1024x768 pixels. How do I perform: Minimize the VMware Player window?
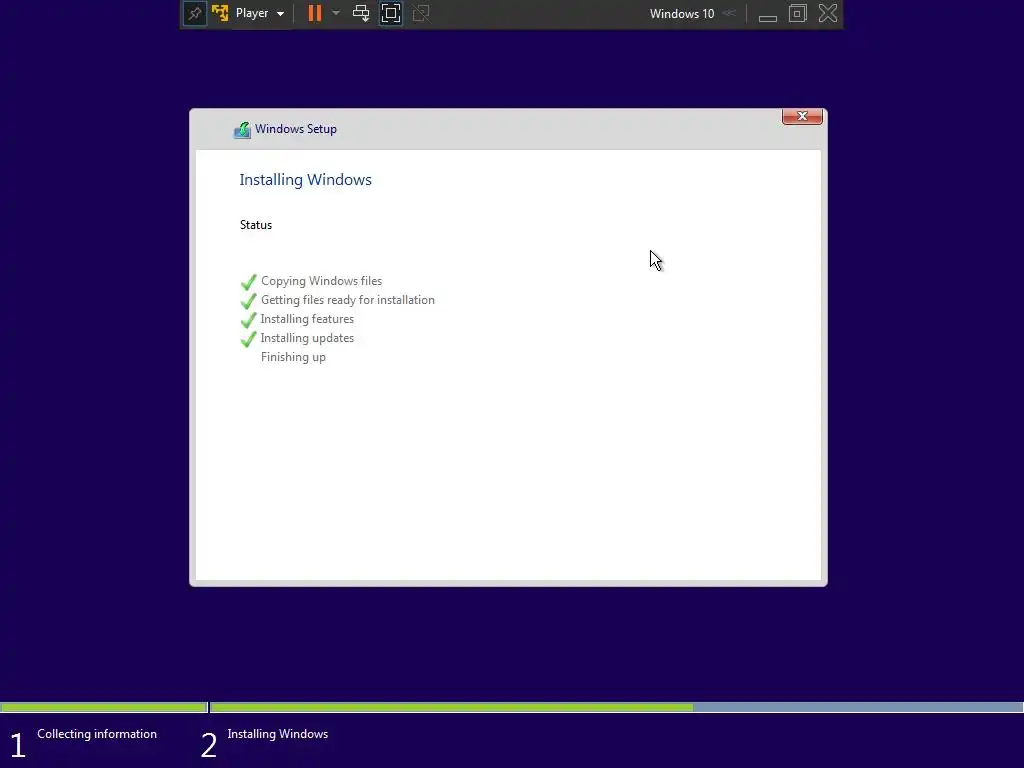click(x=767, y=18)
